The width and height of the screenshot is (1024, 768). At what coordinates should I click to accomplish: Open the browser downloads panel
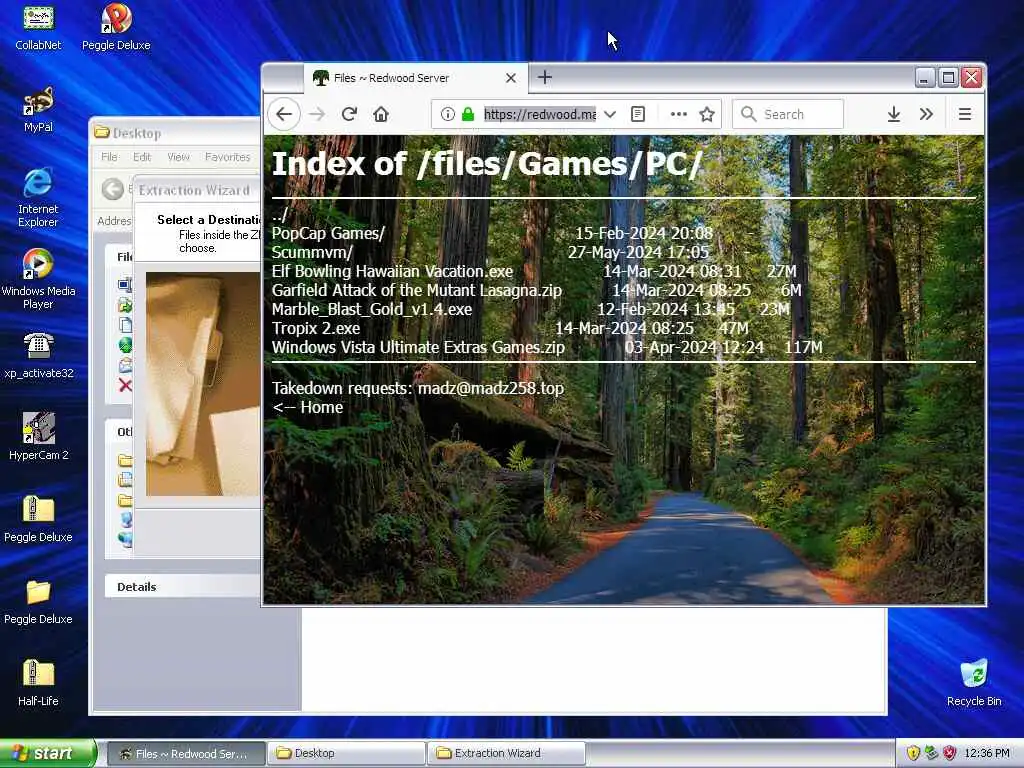click(x=894, y=114)
